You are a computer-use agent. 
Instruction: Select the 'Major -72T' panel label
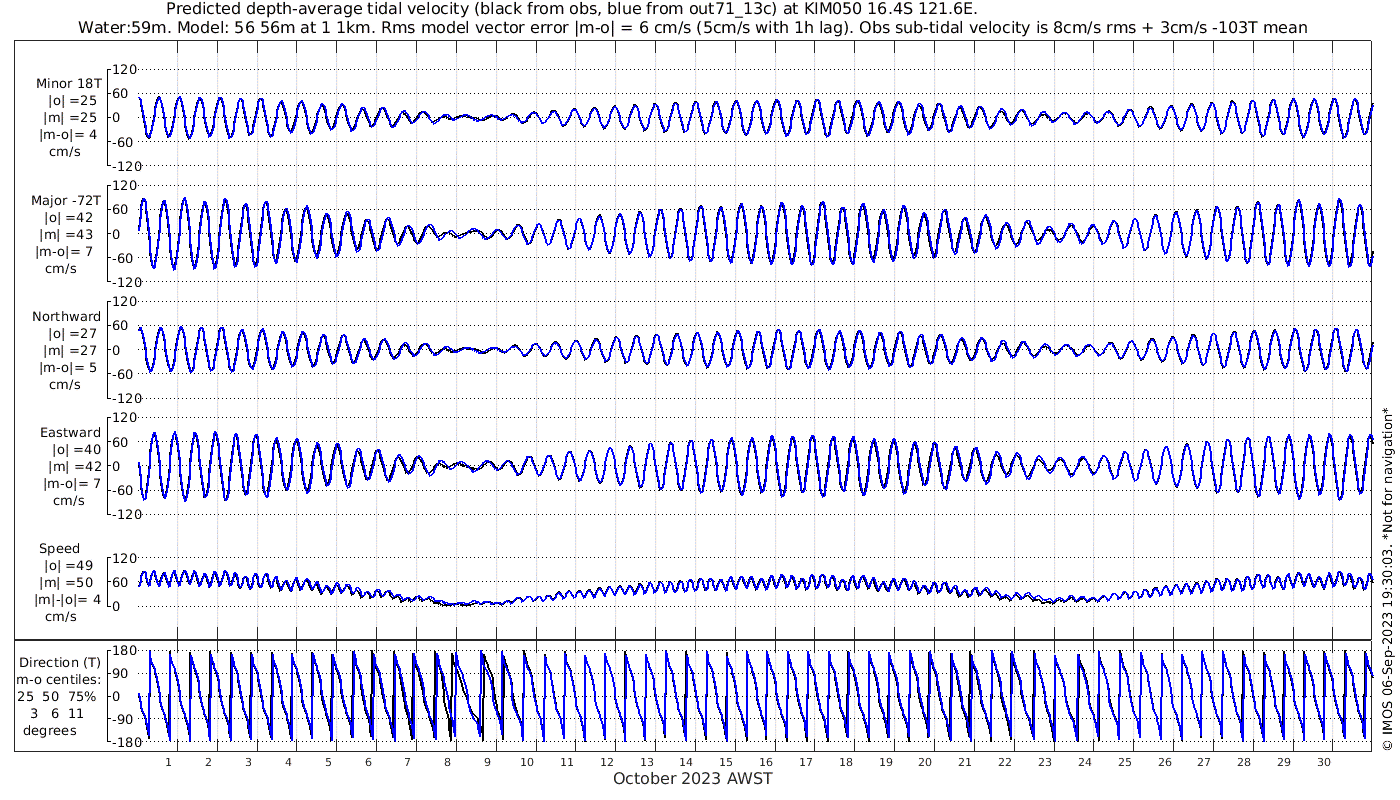pyautogui.click(x=66, y=201)
